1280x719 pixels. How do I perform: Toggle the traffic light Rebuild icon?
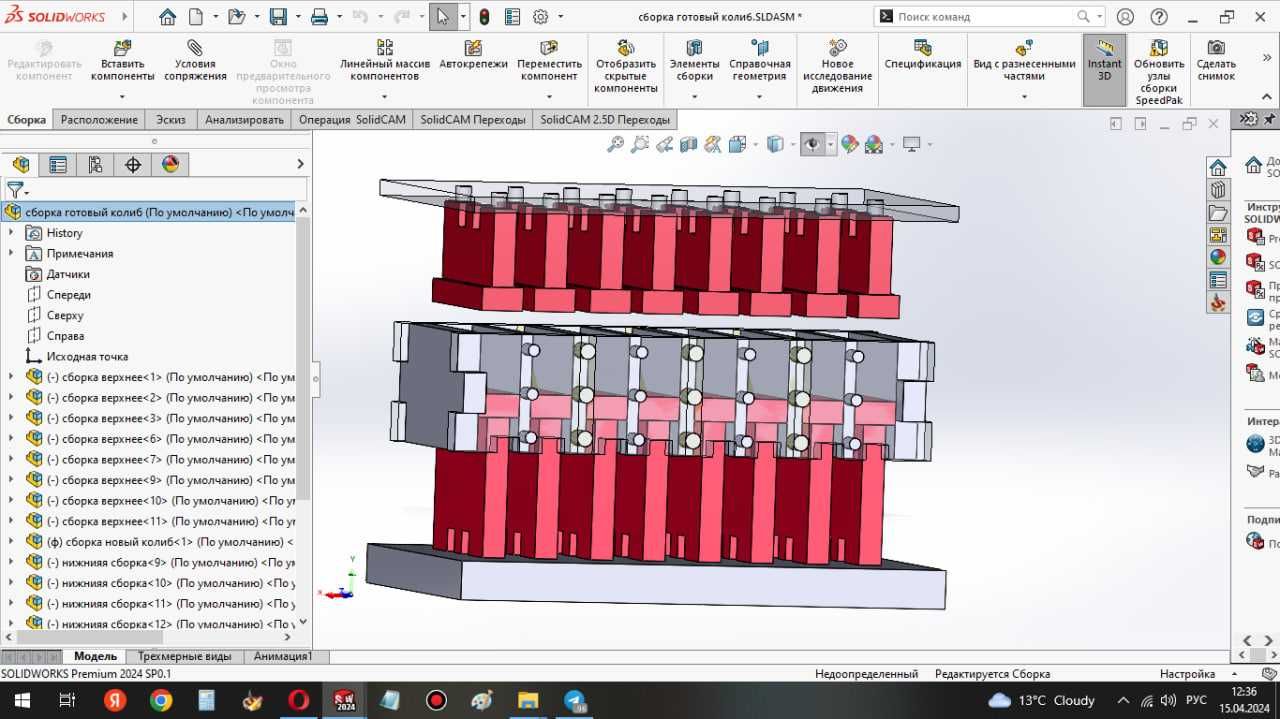point(484,17)
